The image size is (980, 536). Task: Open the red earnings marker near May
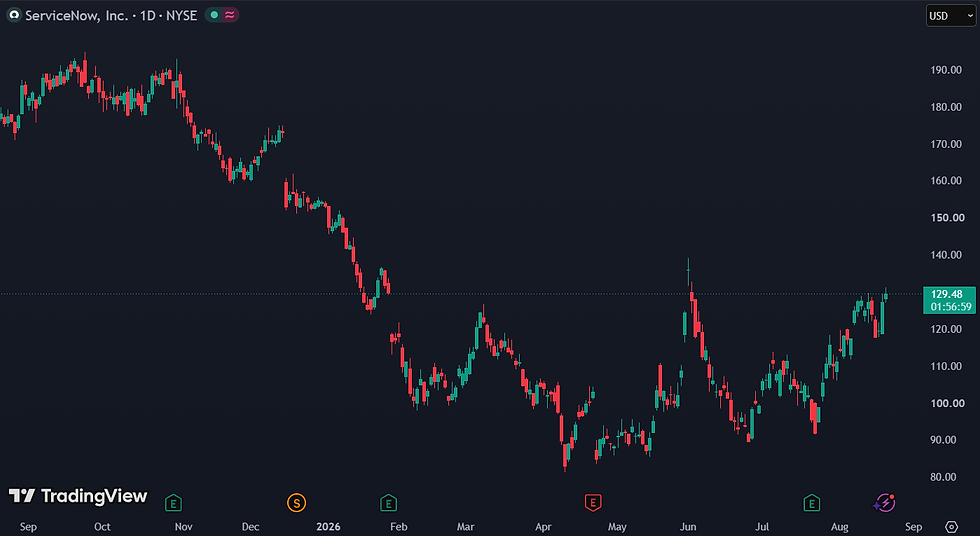tap(592, 502)
